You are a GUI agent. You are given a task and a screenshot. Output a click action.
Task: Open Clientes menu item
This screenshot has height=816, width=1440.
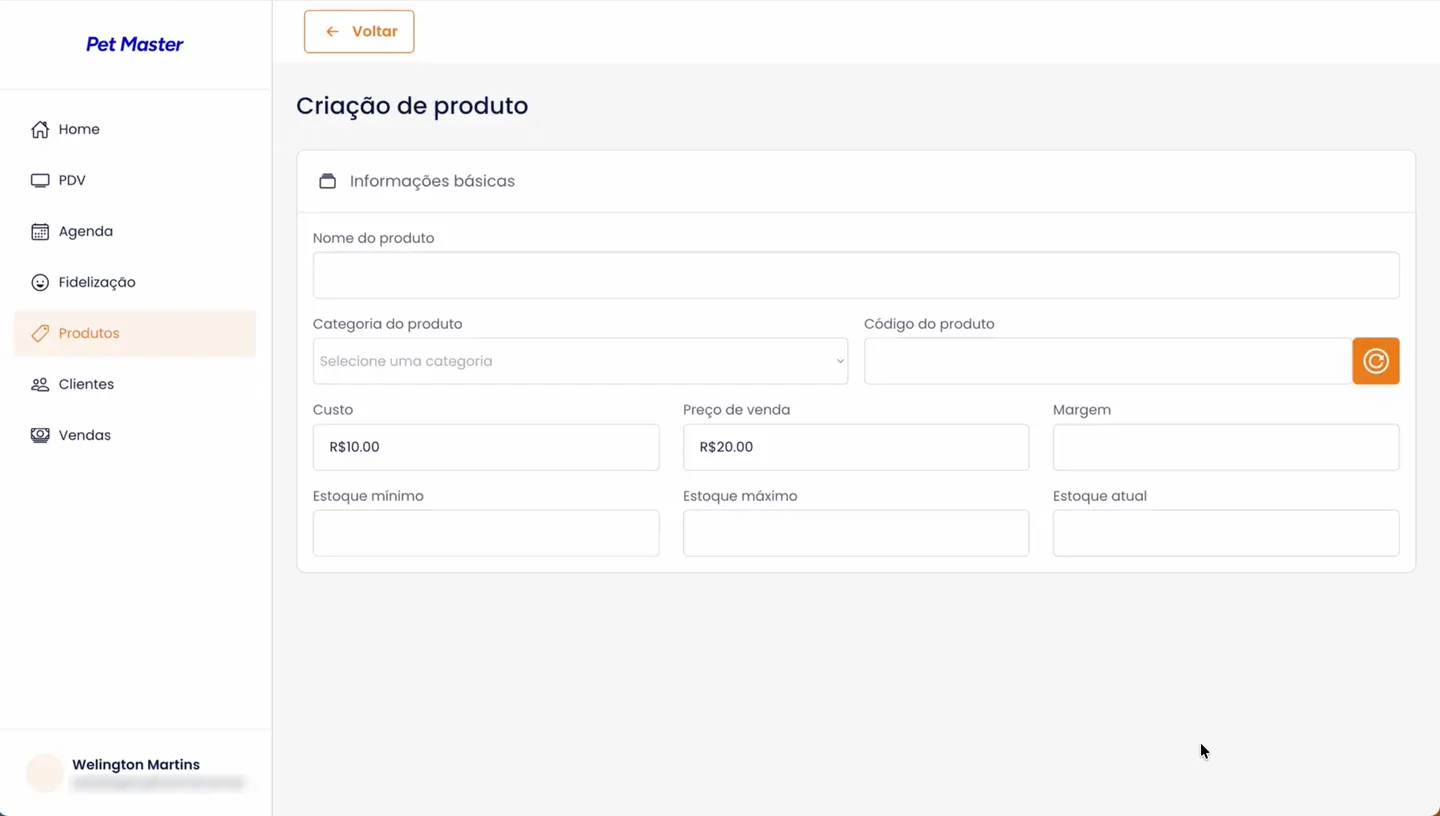(x=135, y=384)
